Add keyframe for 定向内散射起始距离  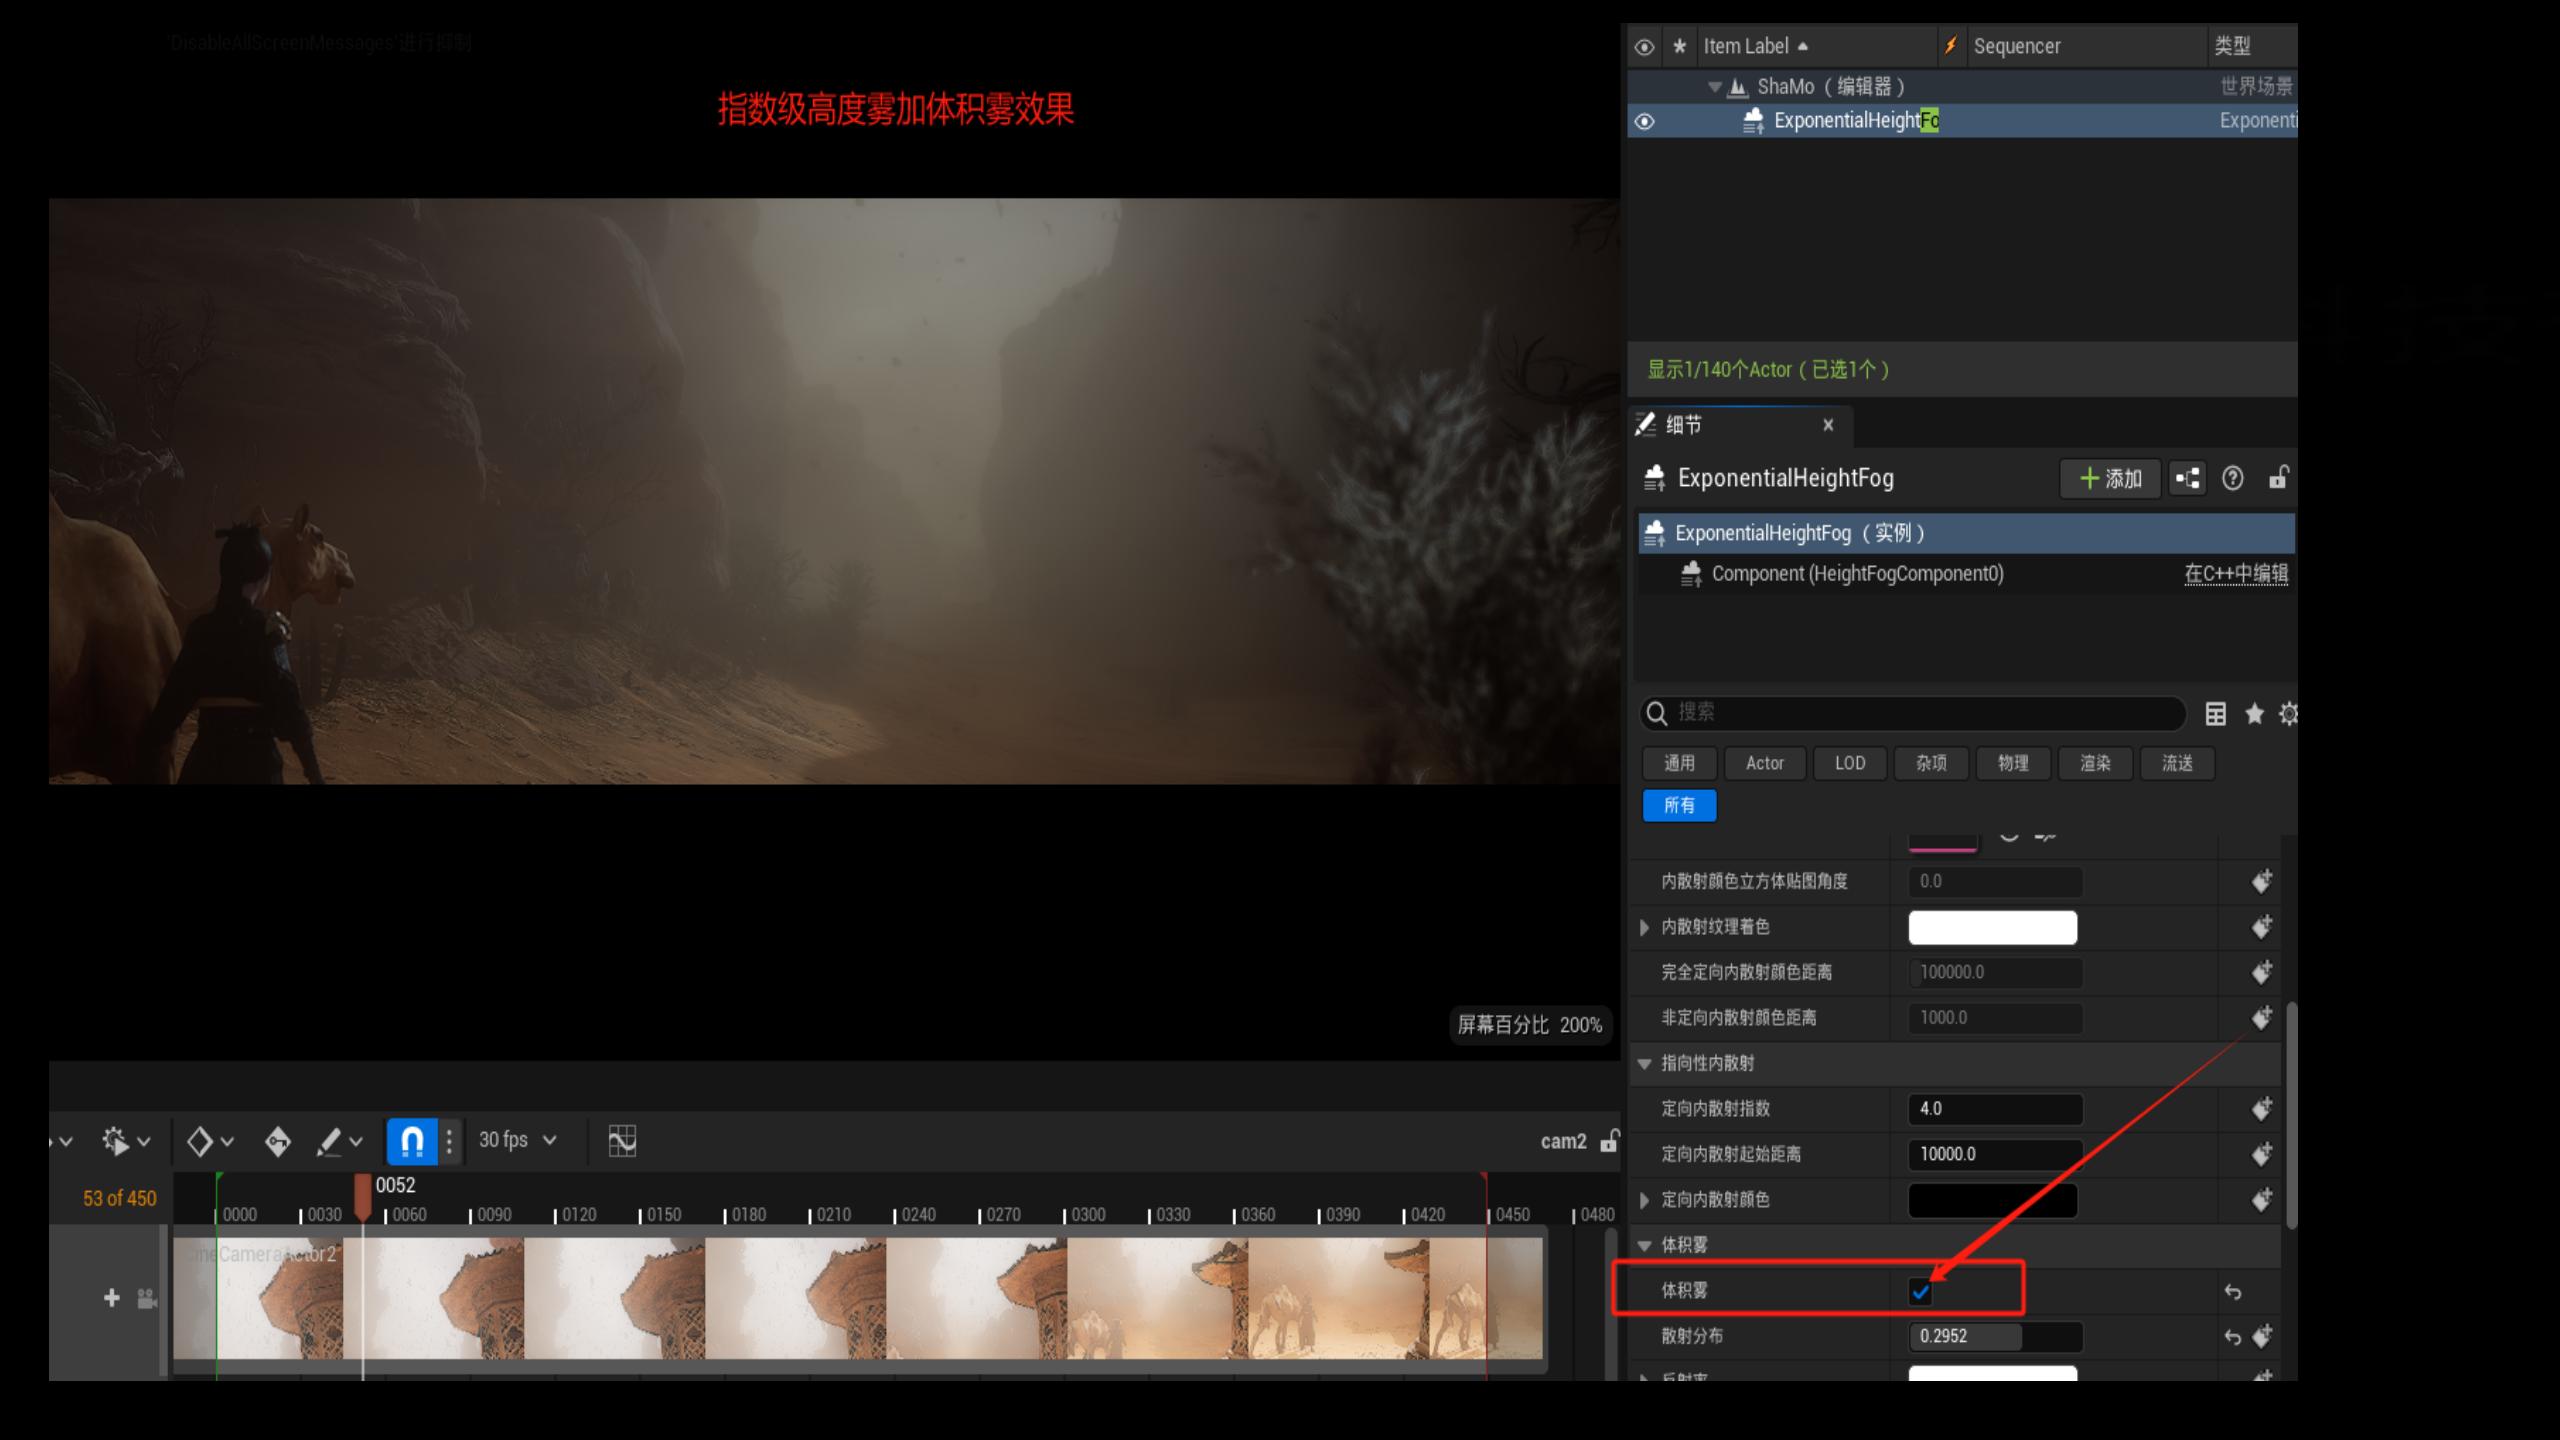(x=2261, y=1154)
